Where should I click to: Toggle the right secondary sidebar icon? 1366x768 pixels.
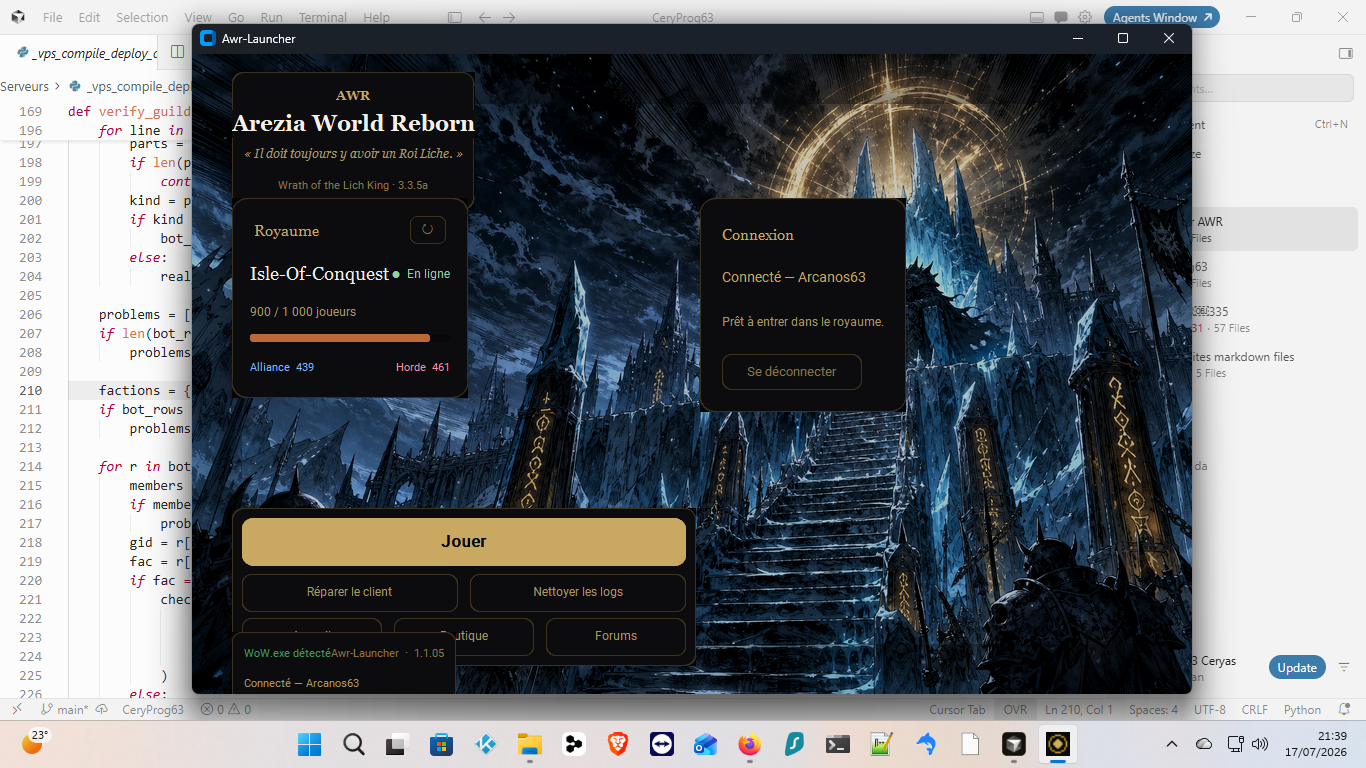pyautogui.click(x=1345, y=53)
